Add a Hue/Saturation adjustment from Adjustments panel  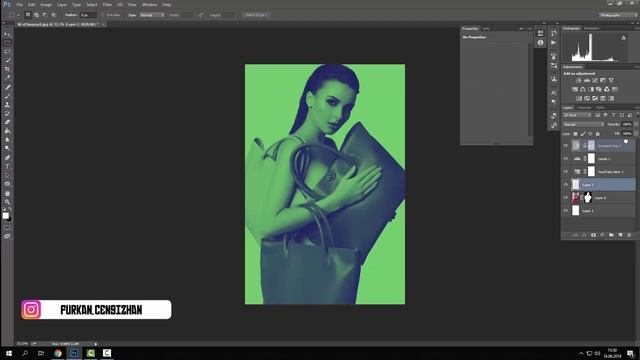pos(575,89)
